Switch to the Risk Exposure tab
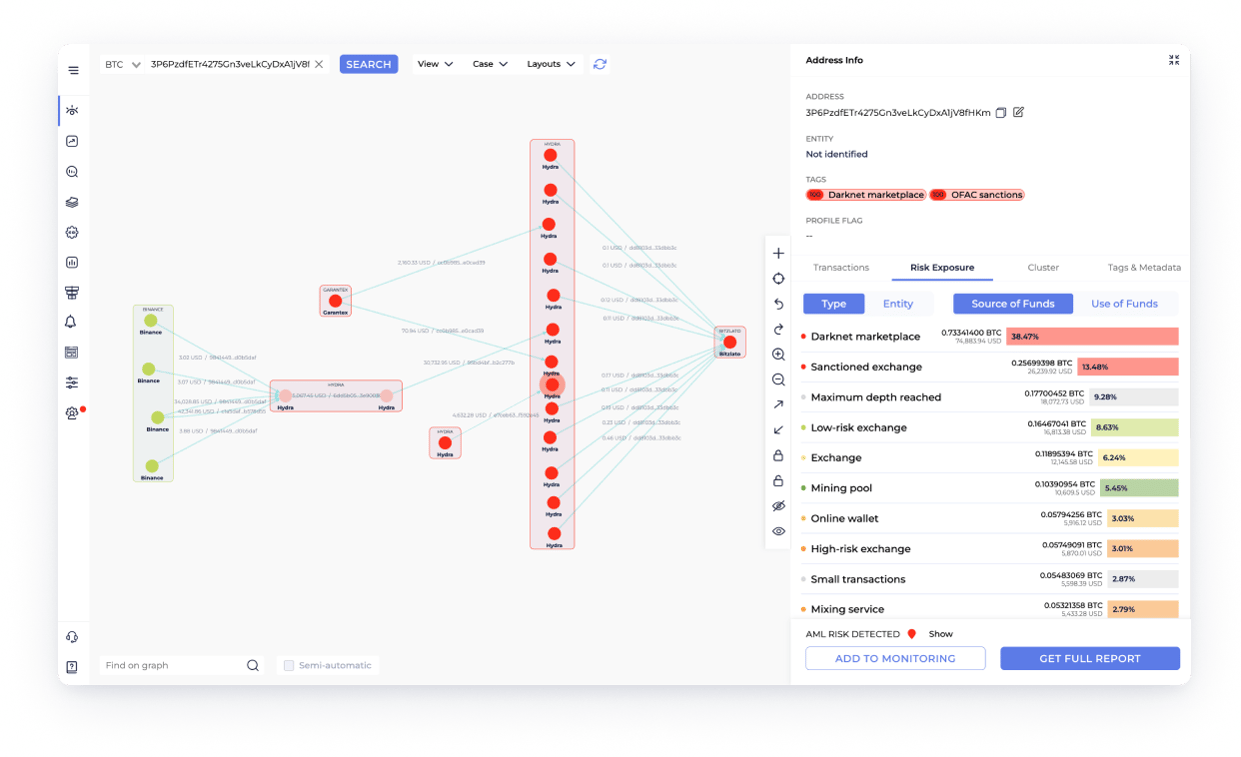1241x757 pixels. [x=942, y=268]
